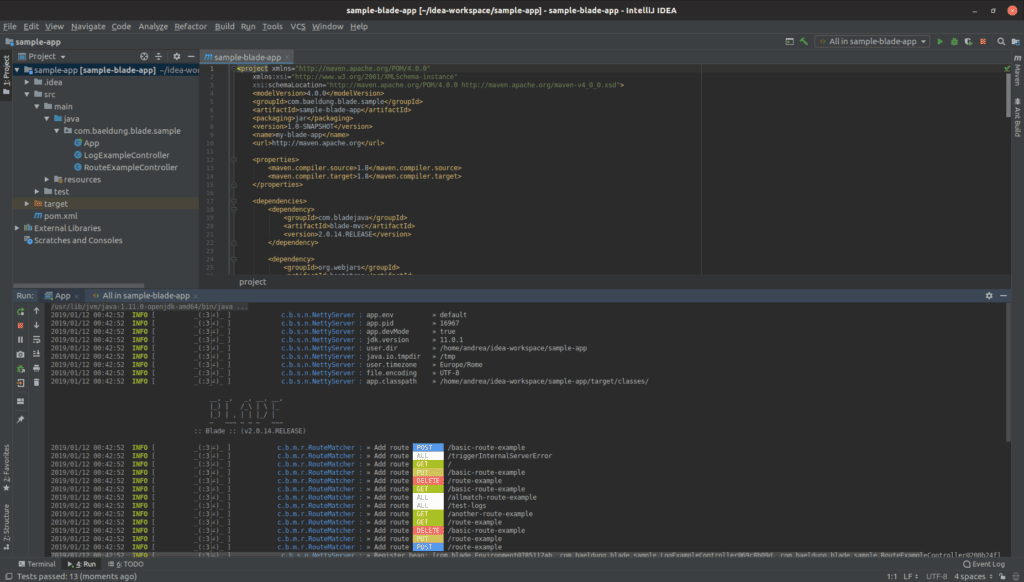The width and height of the screenshot is (1024, 582).
Task: Clear console output with the trash icon
Action: [37, 382]
